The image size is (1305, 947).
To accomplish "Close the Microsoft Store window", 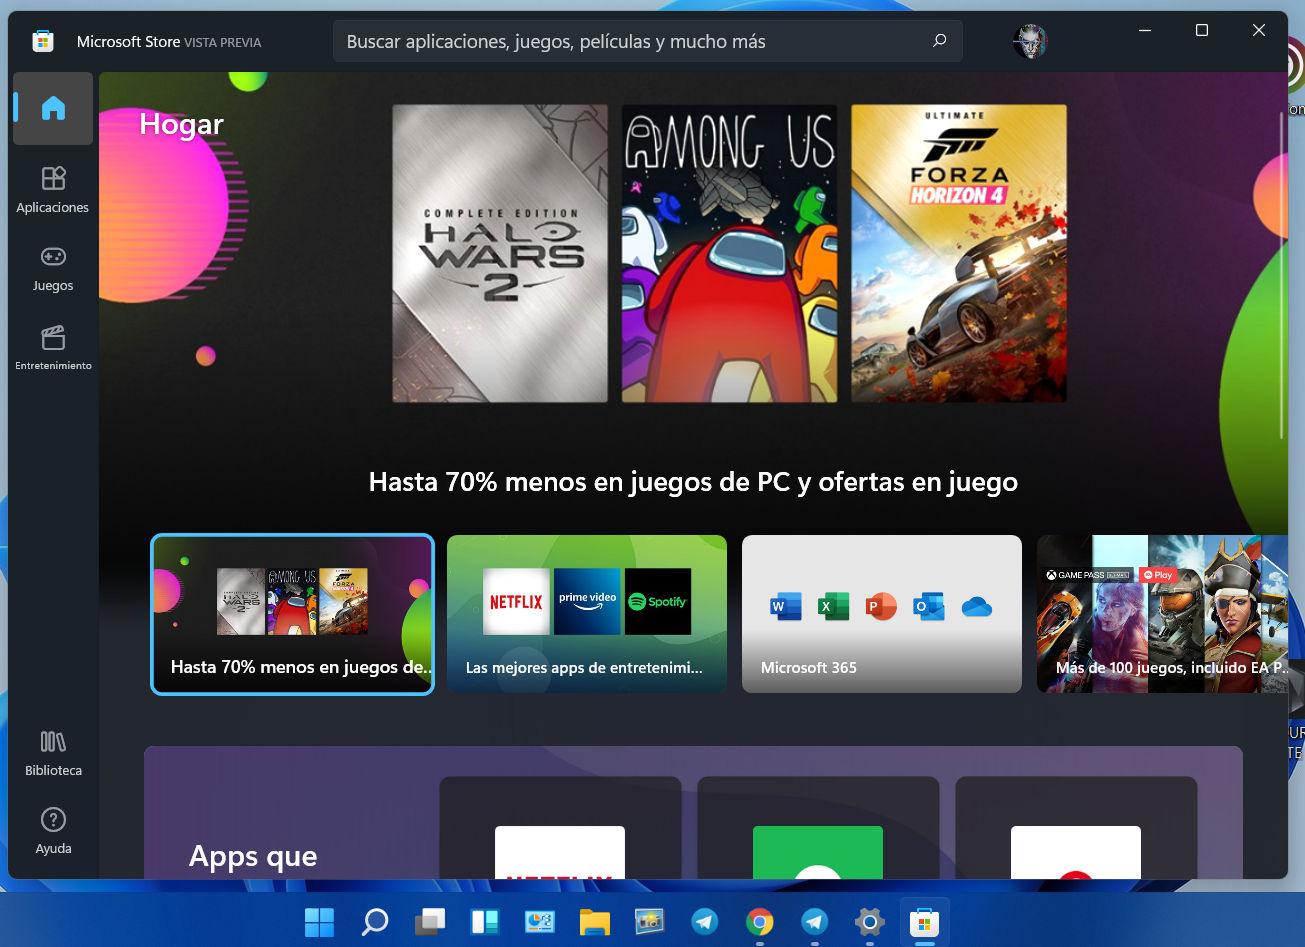I will click(1259, 31).
